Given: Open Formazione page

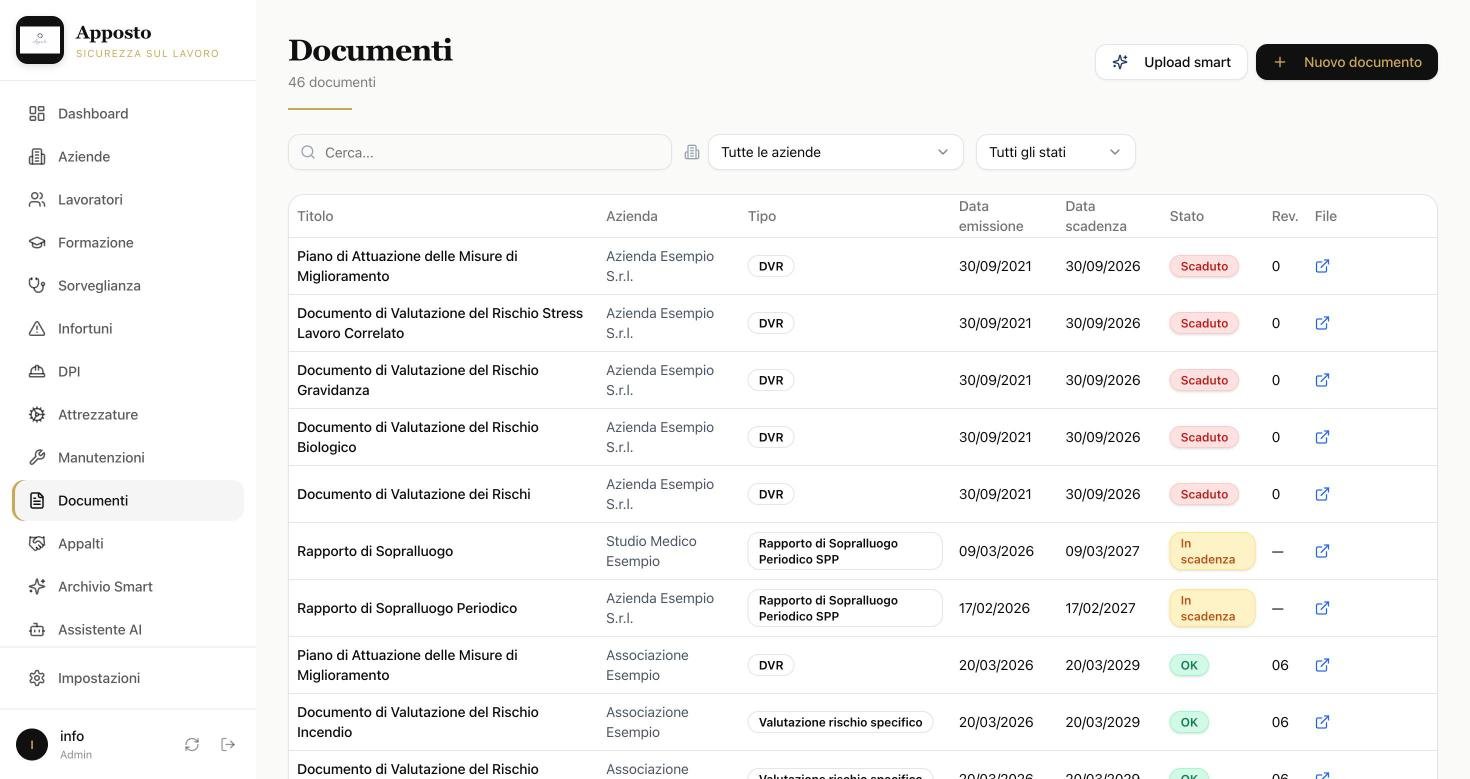Looking at the screenshot, I should [x=128, y=243].
